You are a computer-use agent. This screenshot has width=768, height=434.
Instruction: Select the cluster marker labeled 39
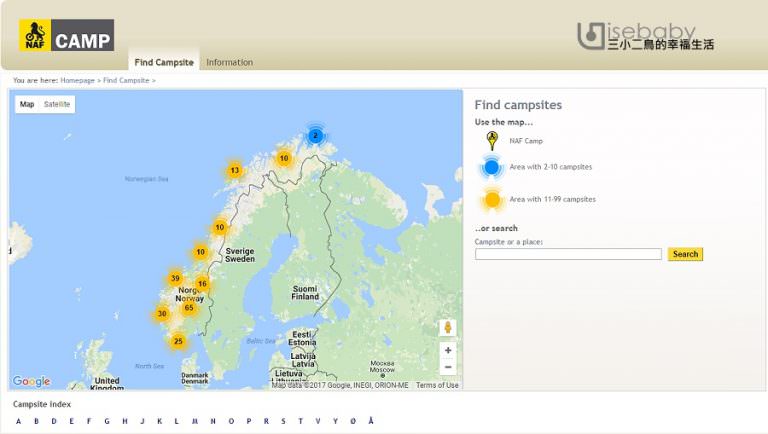point(175,279)
